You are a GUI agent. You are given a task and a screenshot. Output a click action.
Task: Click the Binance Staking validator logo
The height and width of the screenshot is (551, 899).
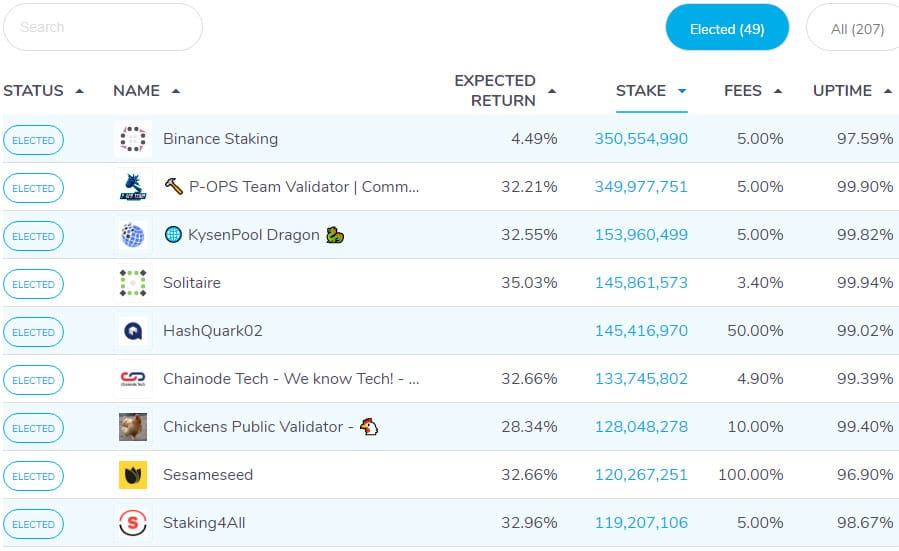click(x=133, y=139)
